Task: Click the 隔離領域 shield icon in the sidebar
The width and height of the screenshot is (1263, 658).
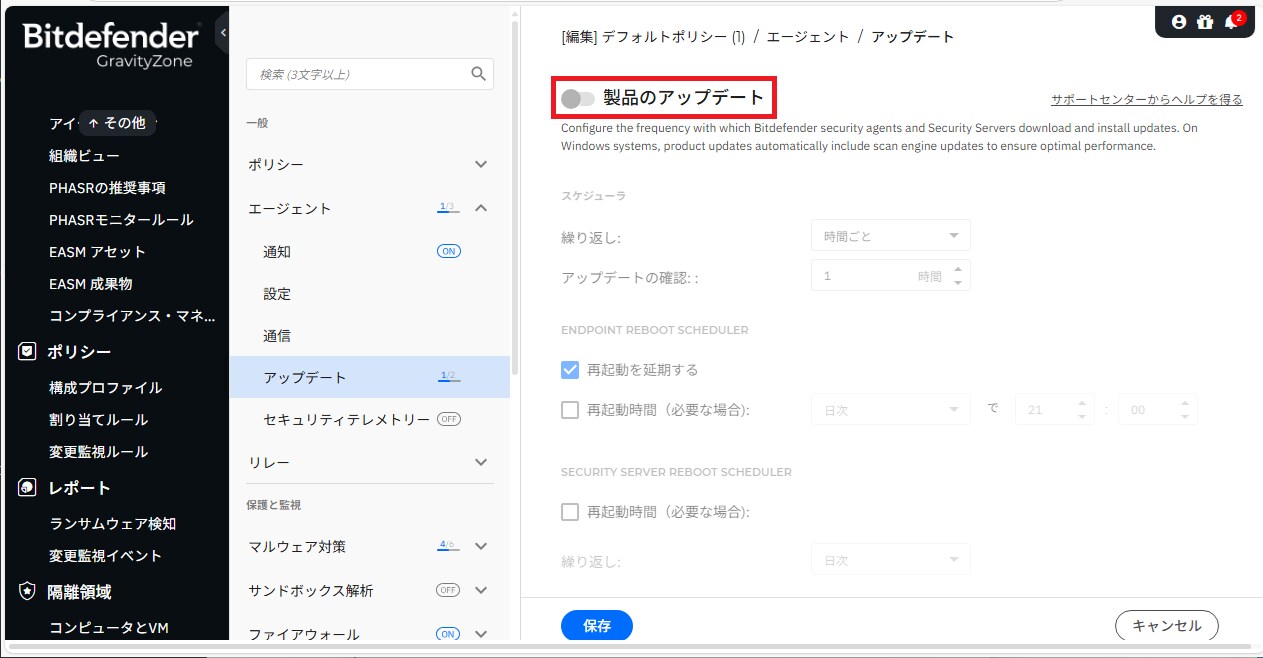Action: pos(27,592)
